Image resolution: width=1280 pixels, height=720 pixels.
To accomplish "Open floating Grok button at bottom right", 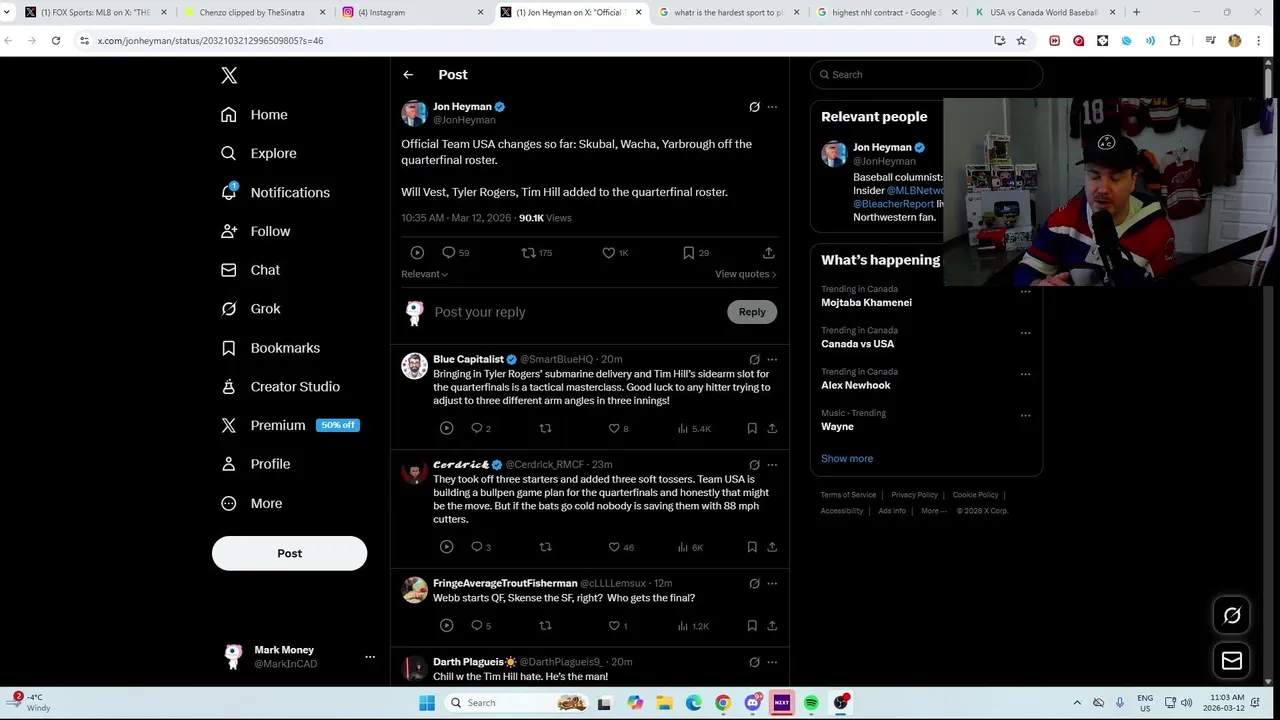I will point(1232,616).
